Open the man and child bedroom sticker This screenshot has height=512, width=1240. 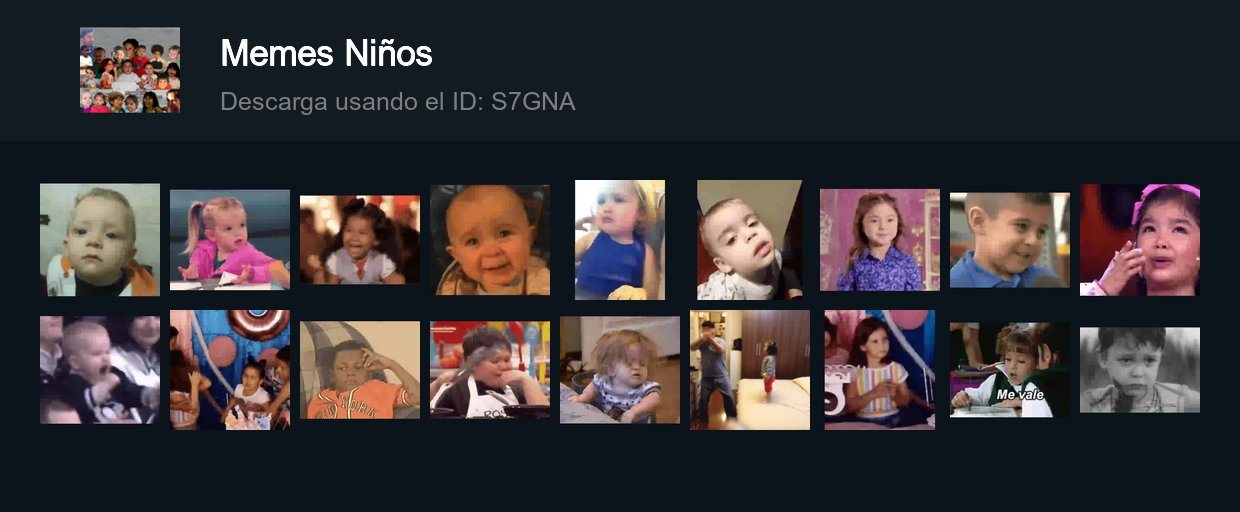pos(750,370)
